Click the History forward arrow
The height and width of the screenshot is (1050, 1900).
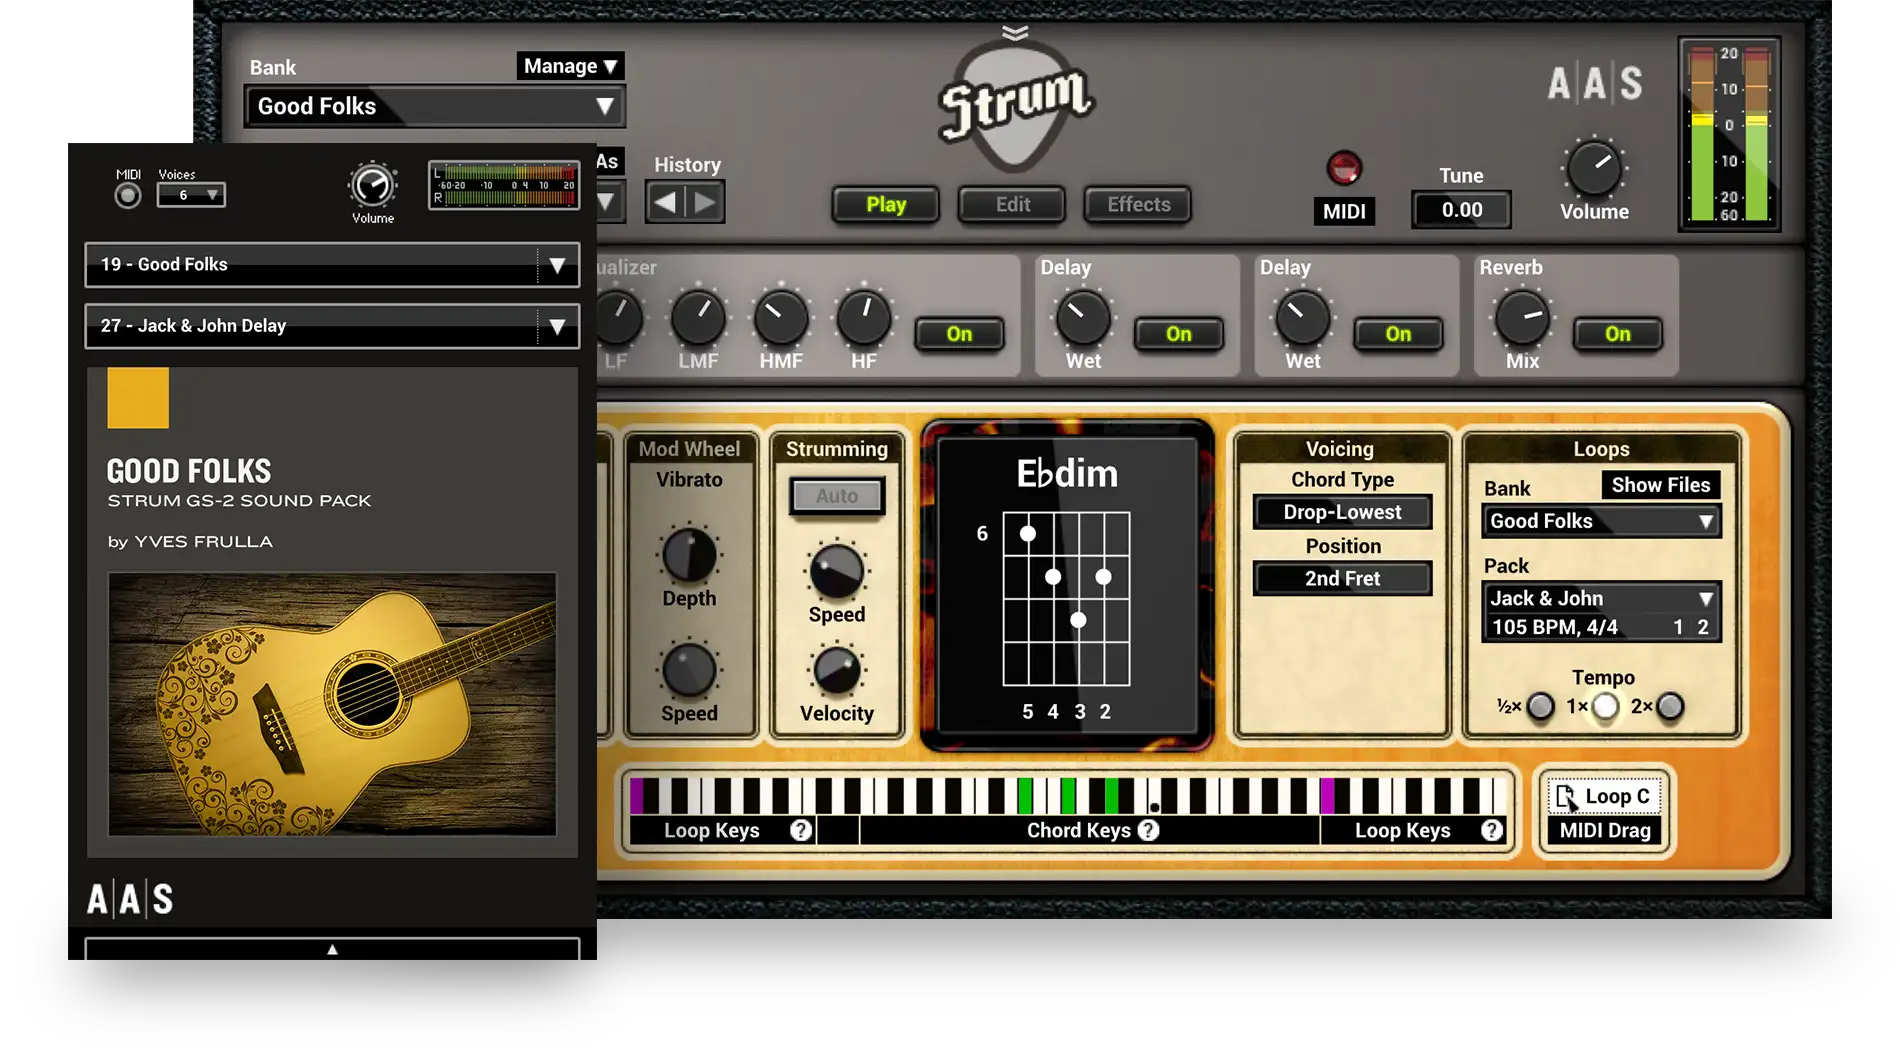point(705,203)
